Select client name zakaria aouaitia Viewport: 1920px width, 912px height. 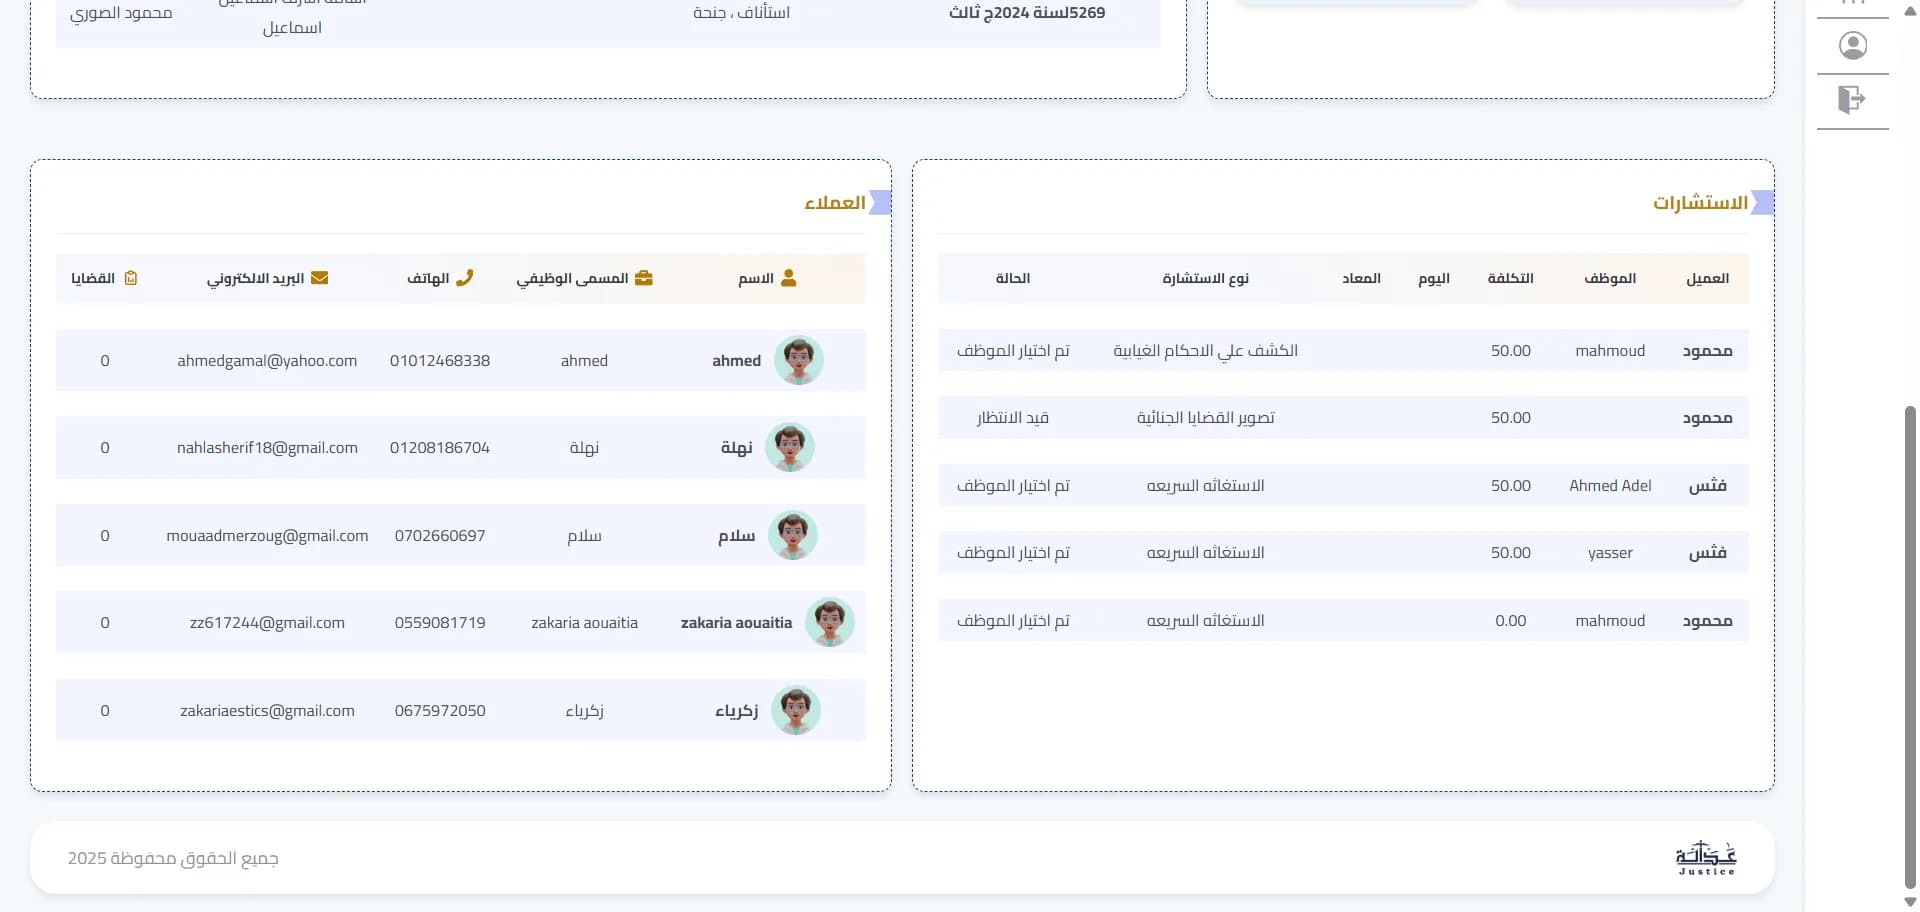(736, 623)
